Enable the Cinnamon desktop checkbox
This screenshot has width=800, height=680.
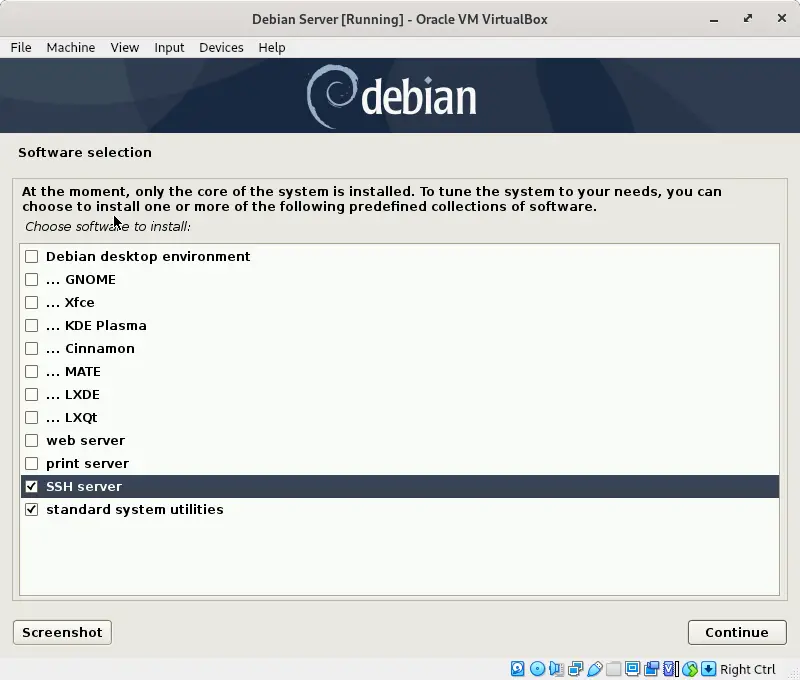32,348
